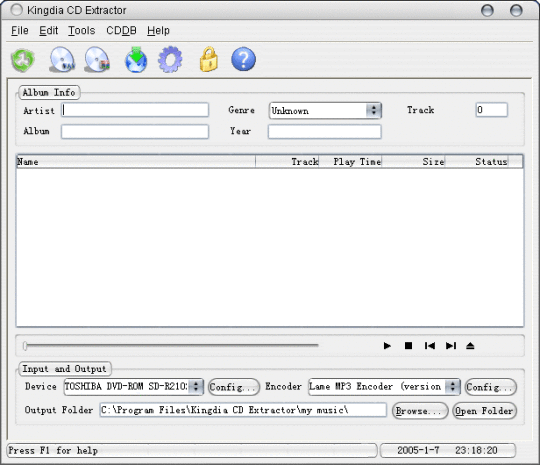Screen dimensions: 540x465
Task: Skip to the previous track
Action: coord(429,345)
